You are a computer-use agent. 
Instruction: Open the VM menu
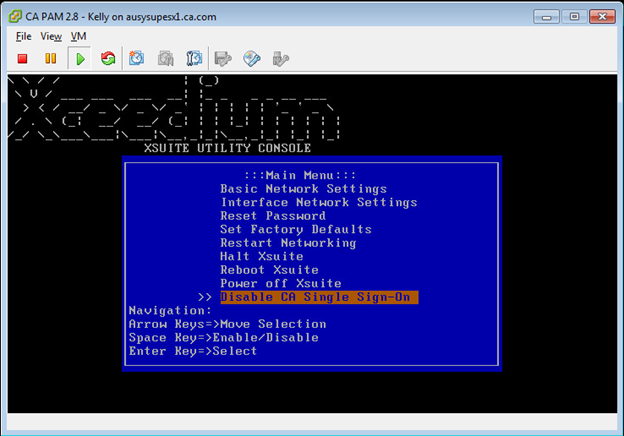coord(78,37)
